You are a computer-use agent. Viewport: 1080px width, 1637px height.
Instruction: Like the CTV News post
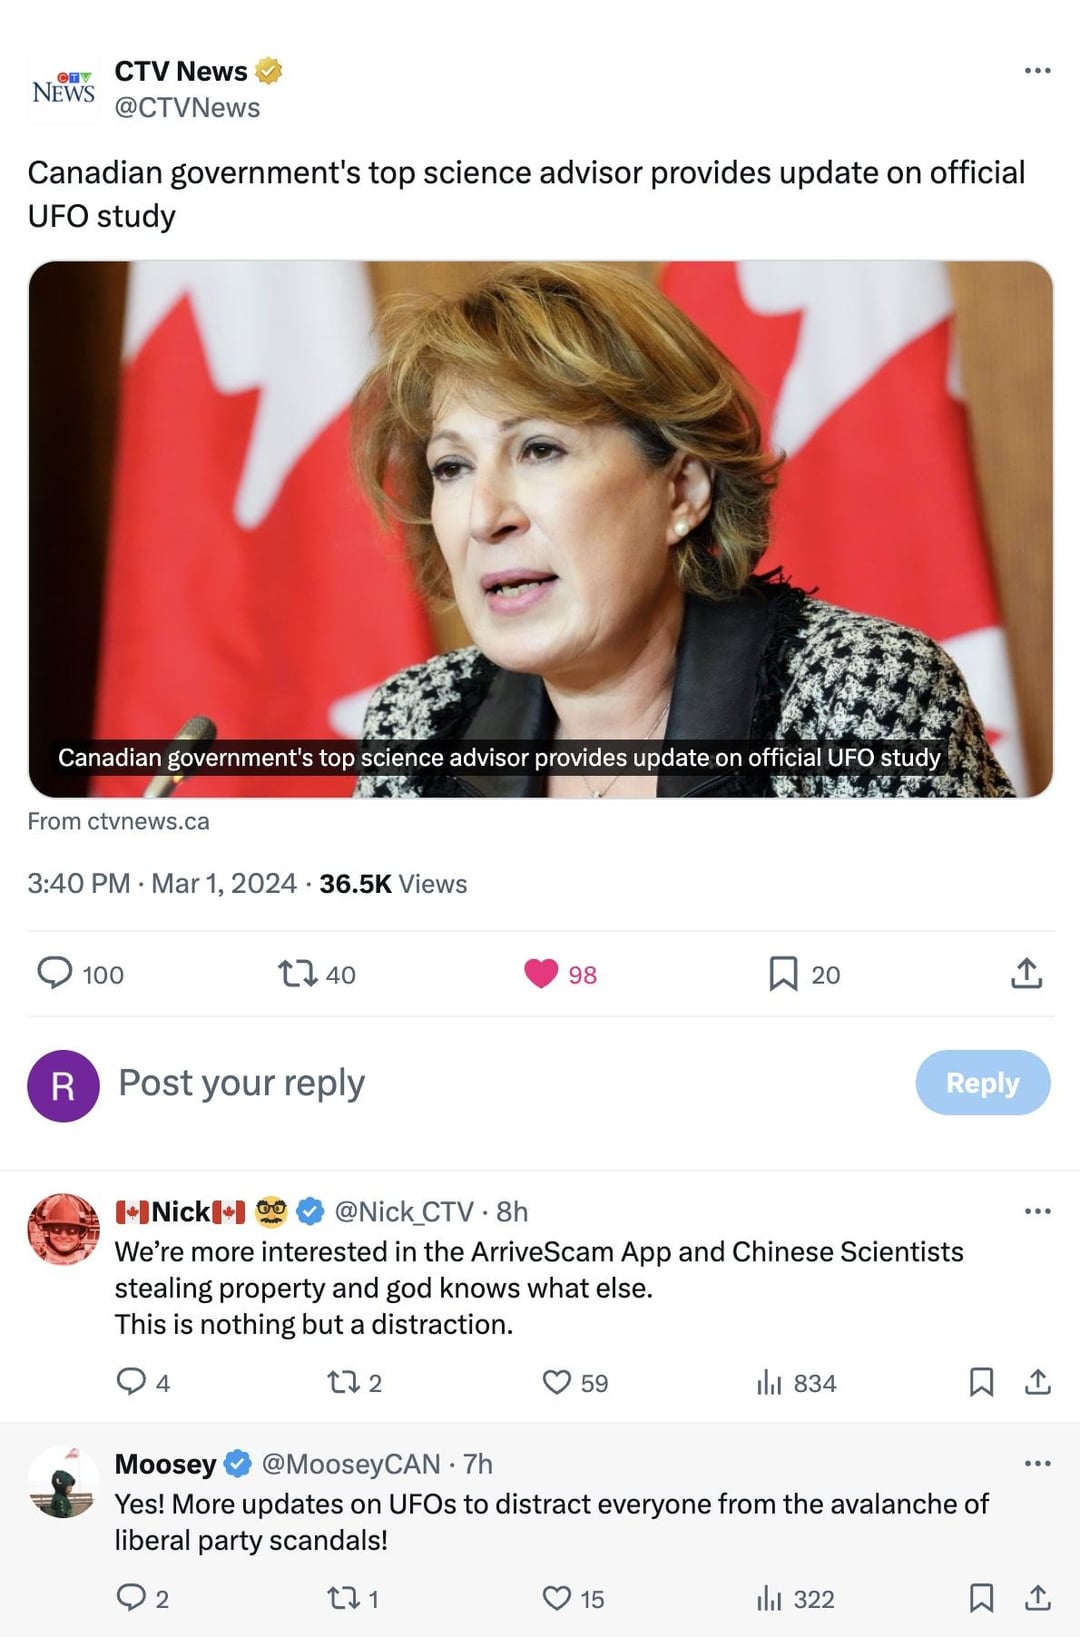click(x=541, y=973)
